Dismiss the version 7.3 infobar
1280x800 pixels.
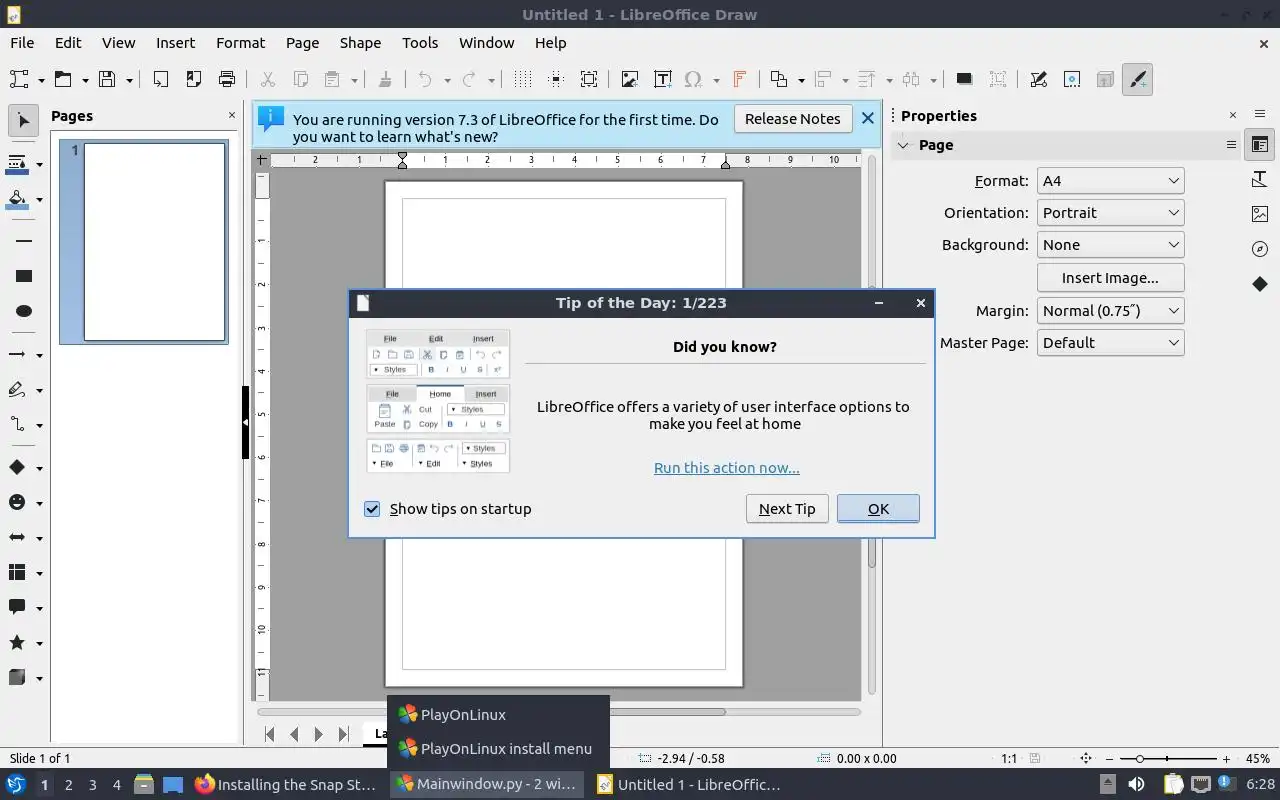[x=868, y=118]
